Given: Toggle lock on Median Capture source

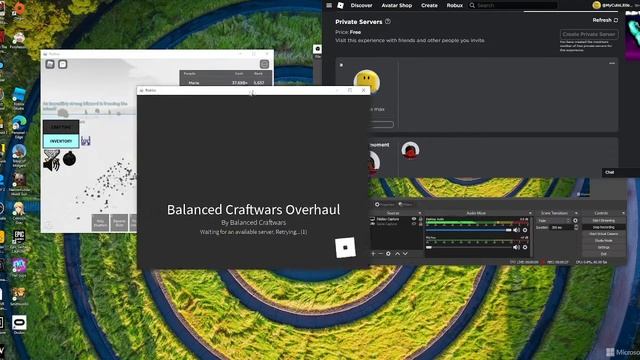Looking at the screenshot, I should coord(420,219).
